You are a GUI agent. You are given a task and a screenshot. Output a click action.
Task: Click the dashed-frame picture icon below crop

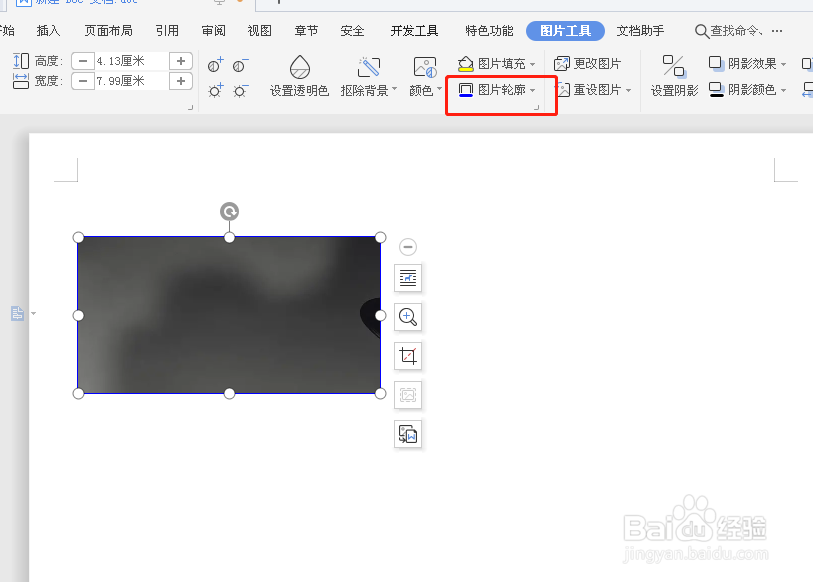tap(408, 395)
